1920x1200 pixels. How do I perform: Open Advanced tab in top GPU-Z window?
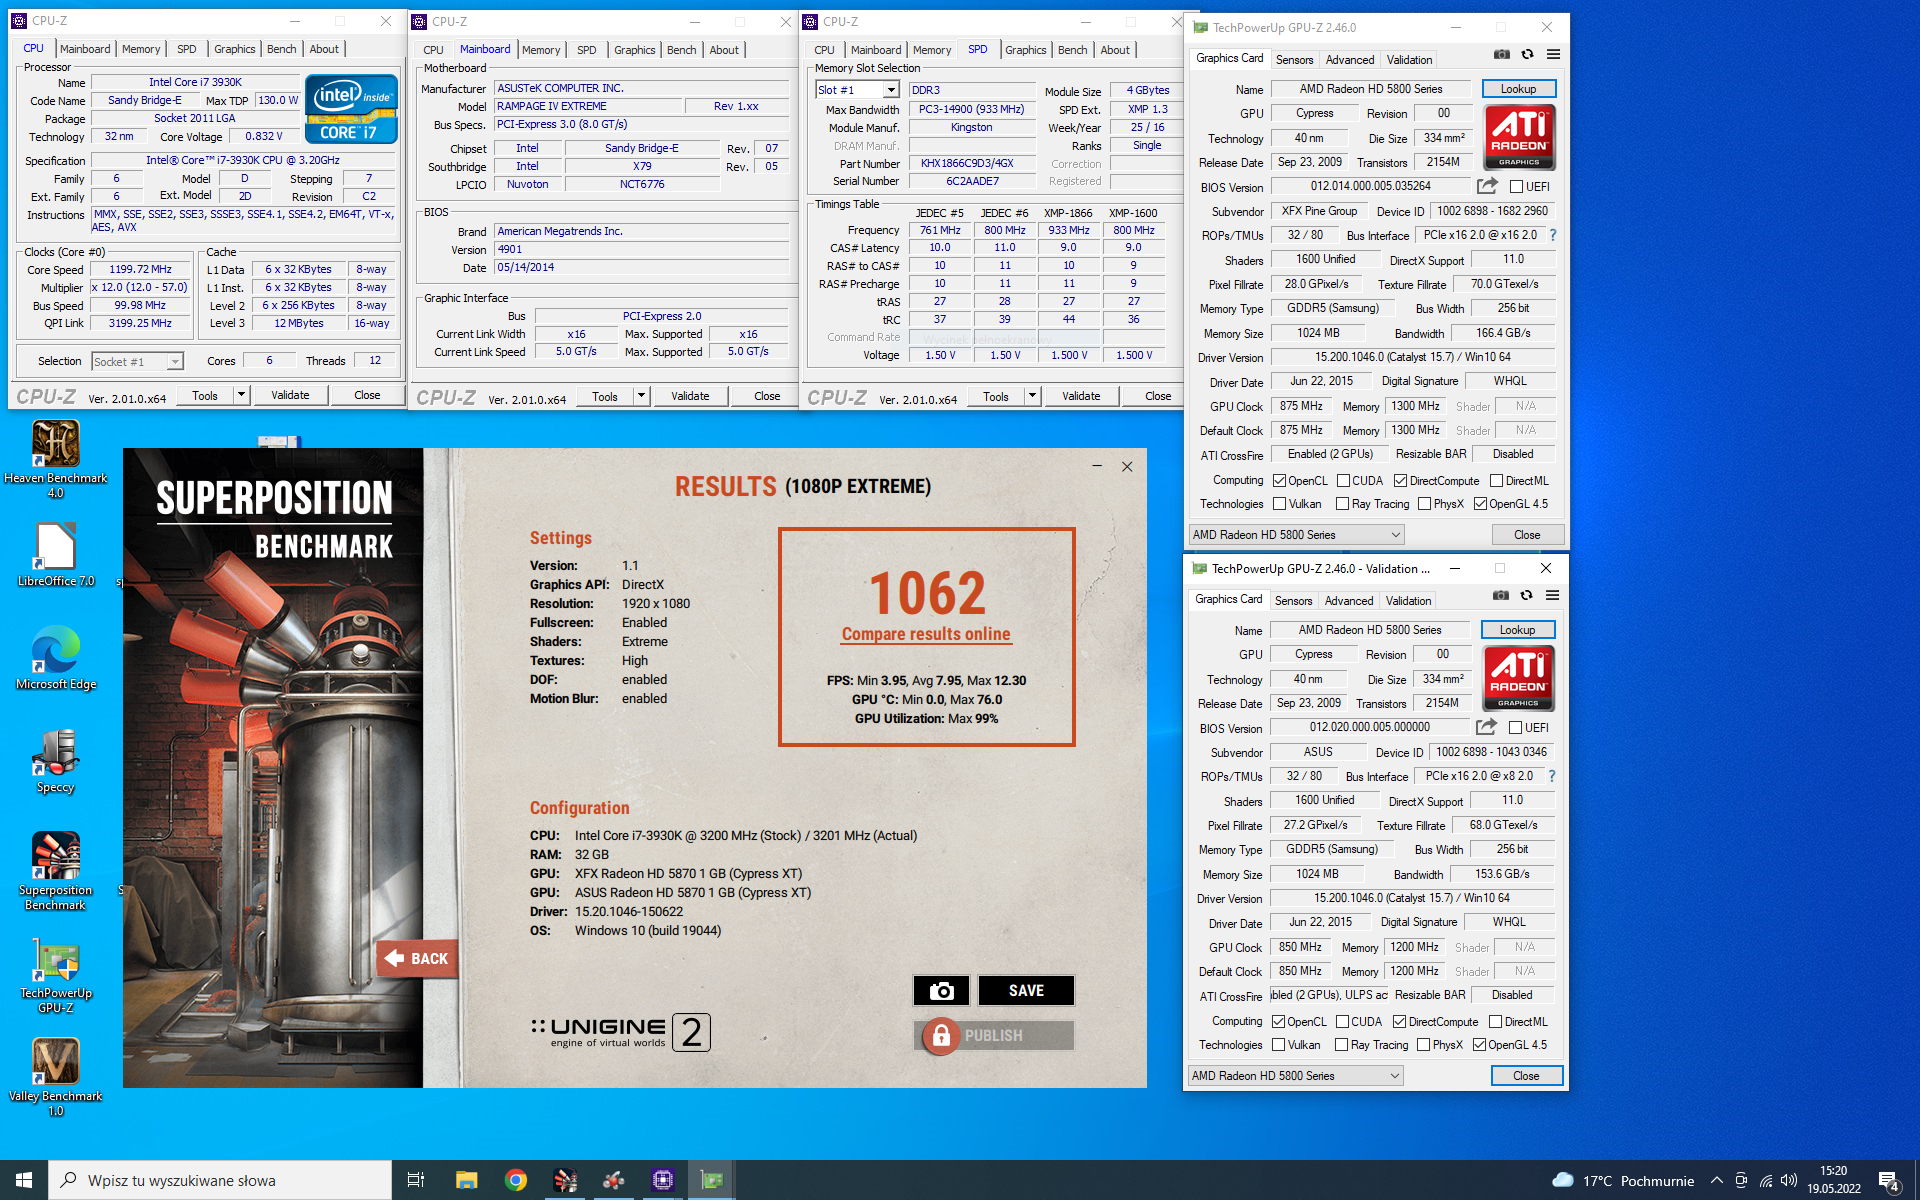click(1350, 60)
